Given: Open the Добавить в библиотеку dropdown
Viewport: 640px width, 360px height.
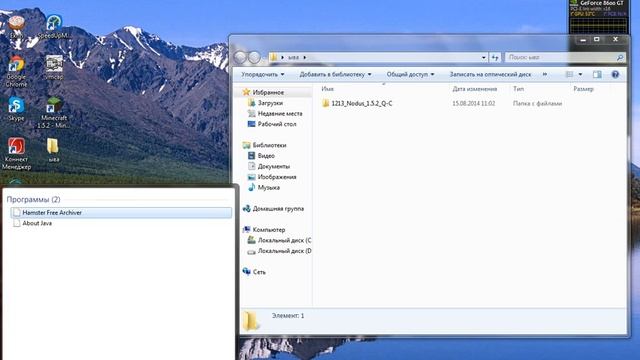Looking at the screenshot, I should click(x=335, y=74).
